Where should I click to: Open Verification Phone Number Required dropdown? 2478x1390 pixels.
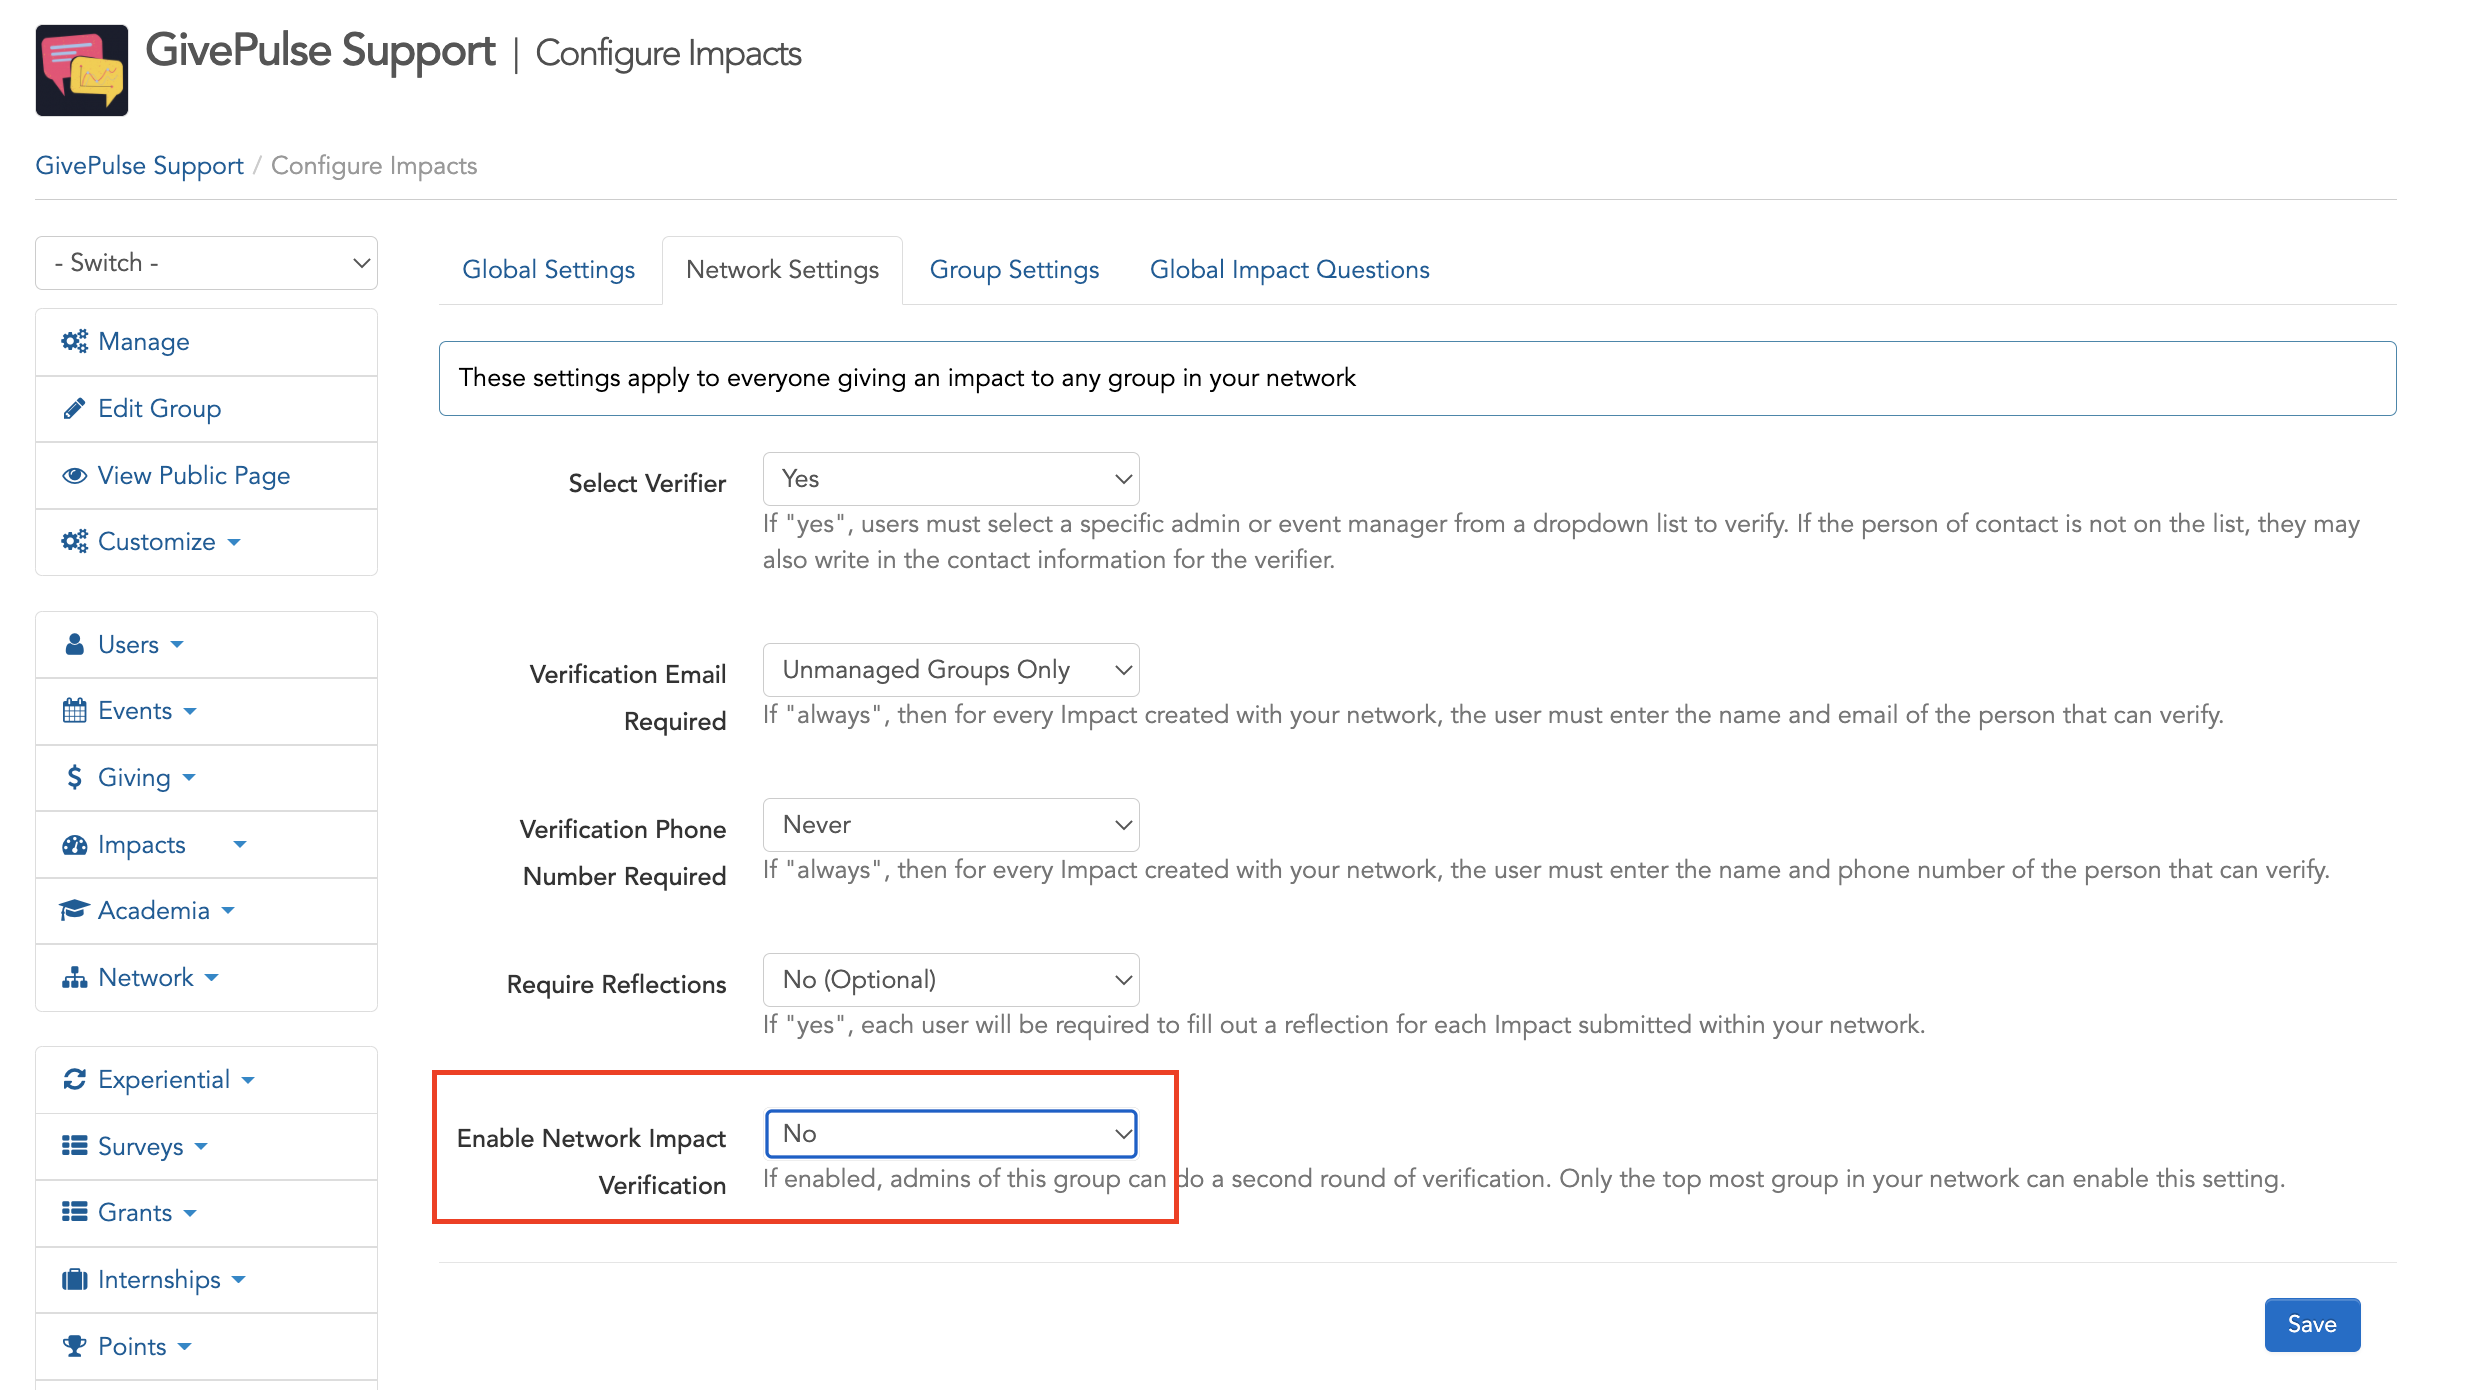pyautogui.click(x=951, y=825)
